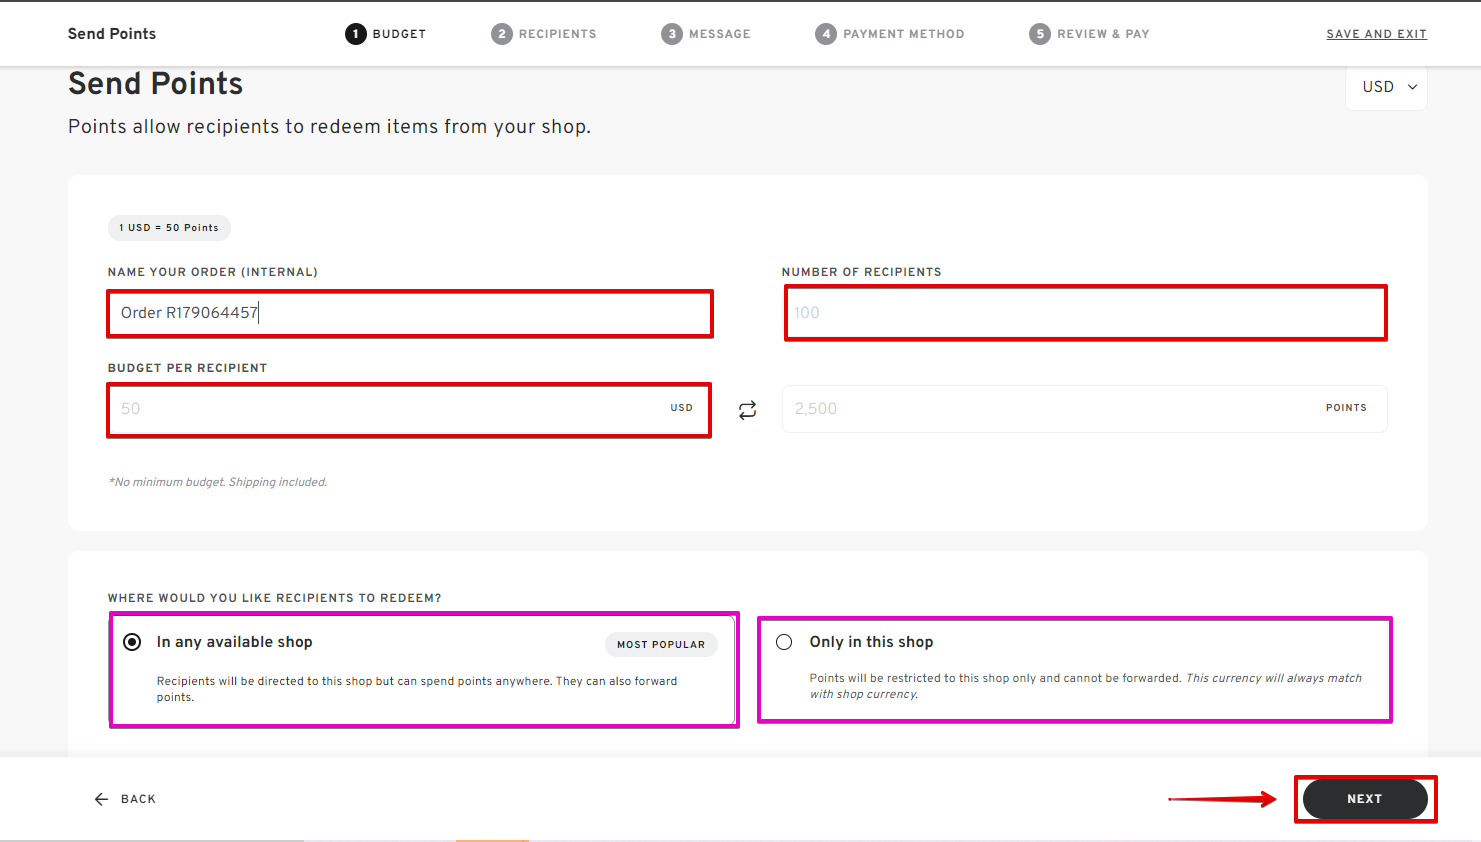This screenshot has height=842, width=1481.
Task: Click the back arrow icon
Action: tap(100, 798)
